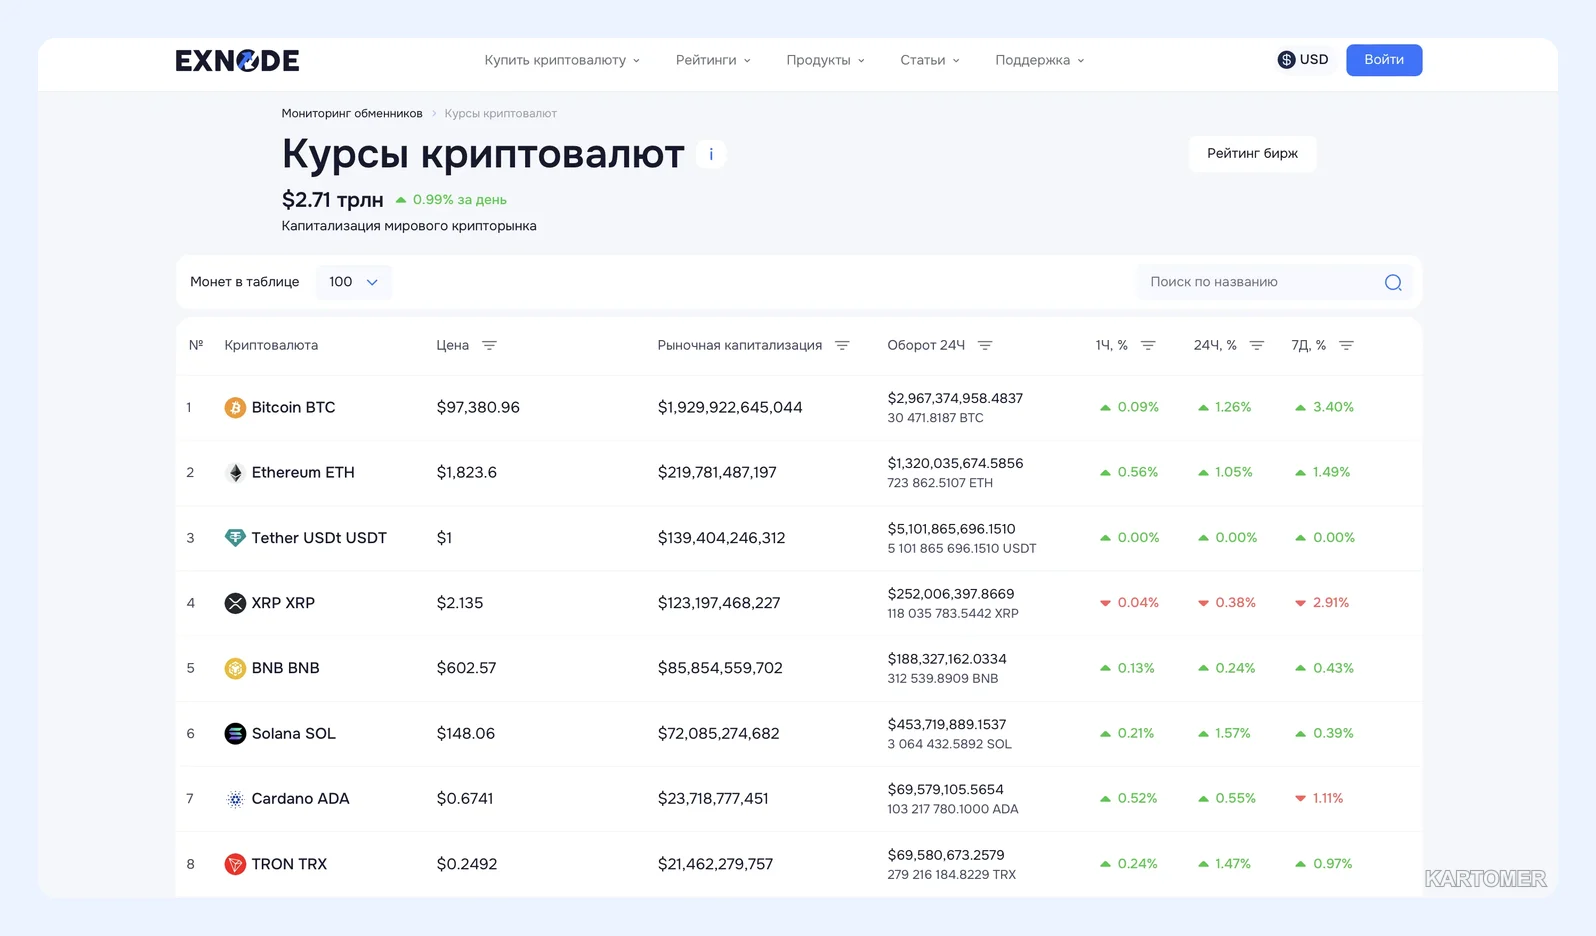Viewport: 1596px width, 936px height.
Task: Click the search magnifier icon
Action: click(x=1393, y=283)
